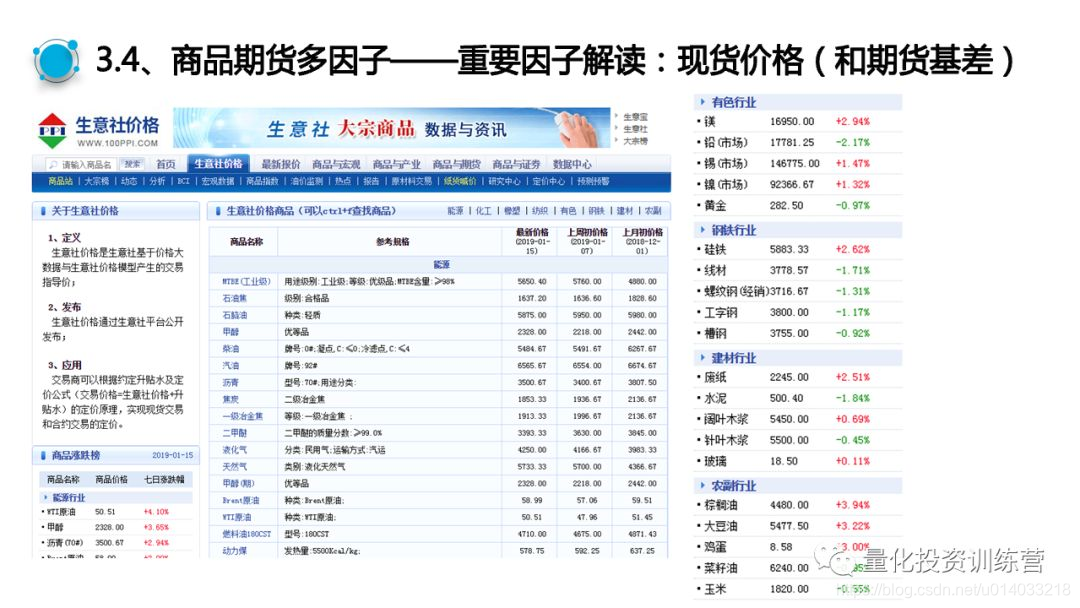Expand the 有色行业 section arrow

click(x=702, y=102)
